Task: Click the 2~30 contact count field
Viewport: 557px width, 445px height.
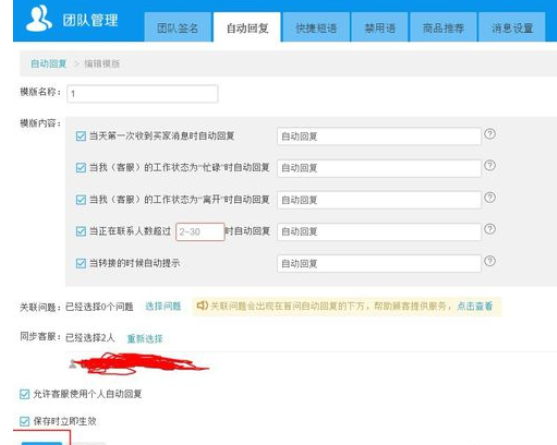Action: [x=200, y=232]
